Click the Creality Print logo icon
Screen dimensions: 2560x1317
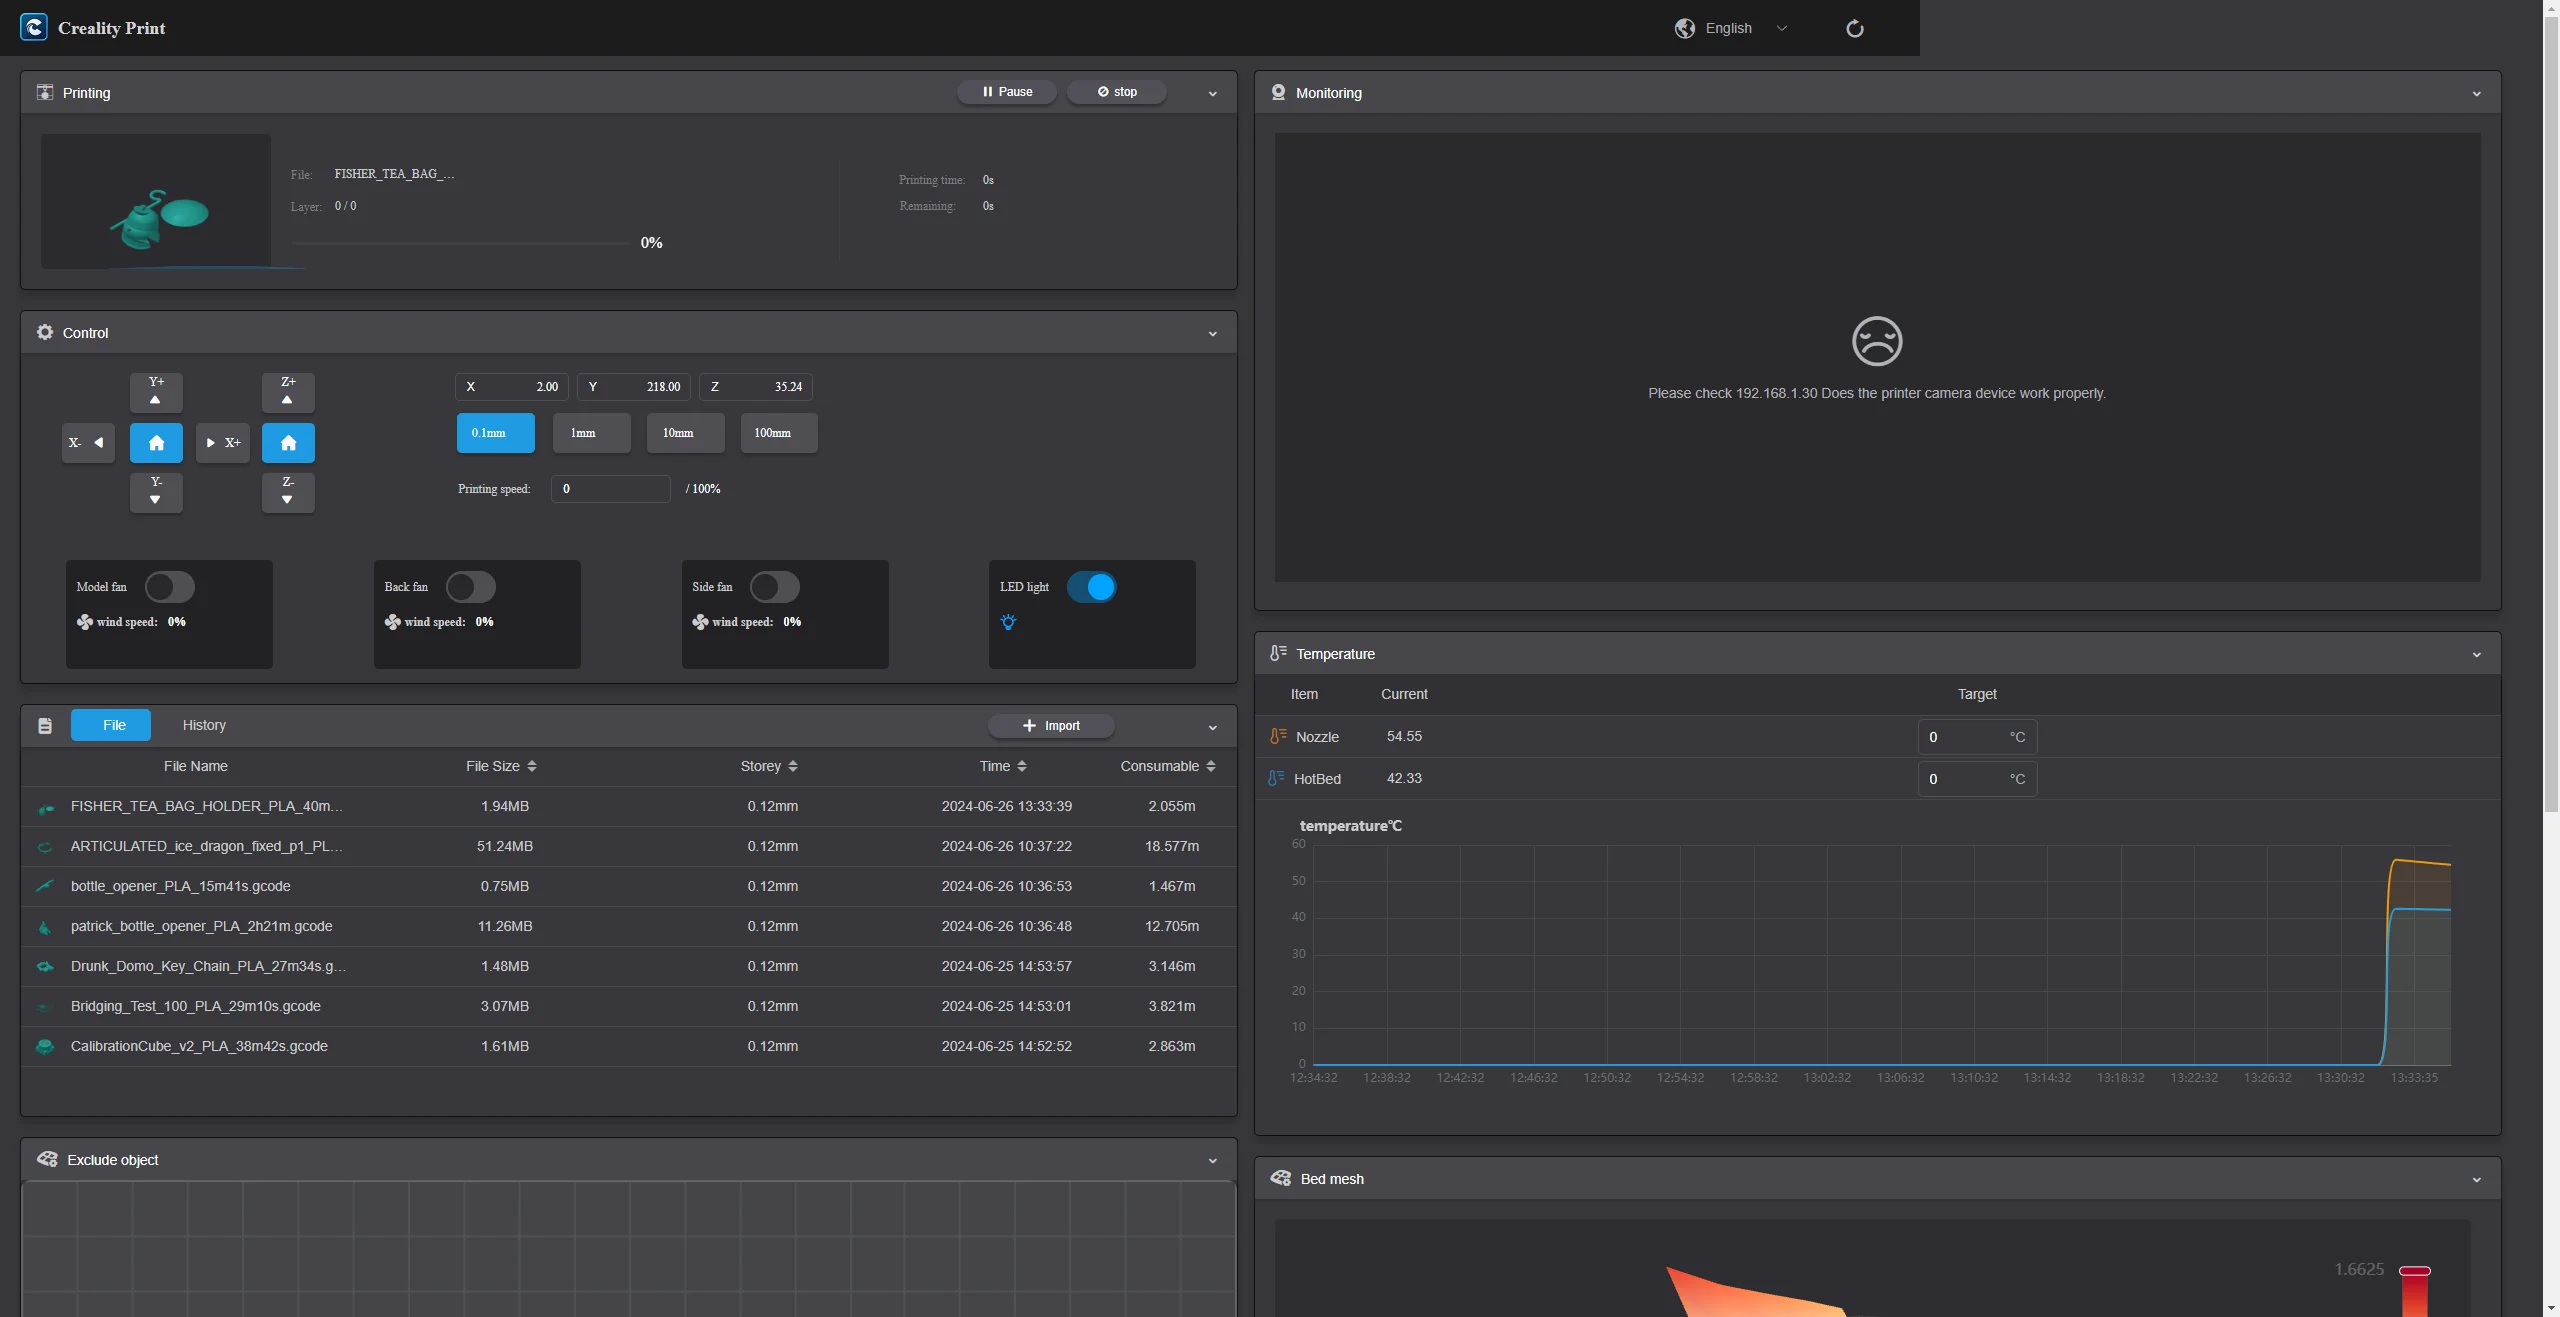[33, 28]
